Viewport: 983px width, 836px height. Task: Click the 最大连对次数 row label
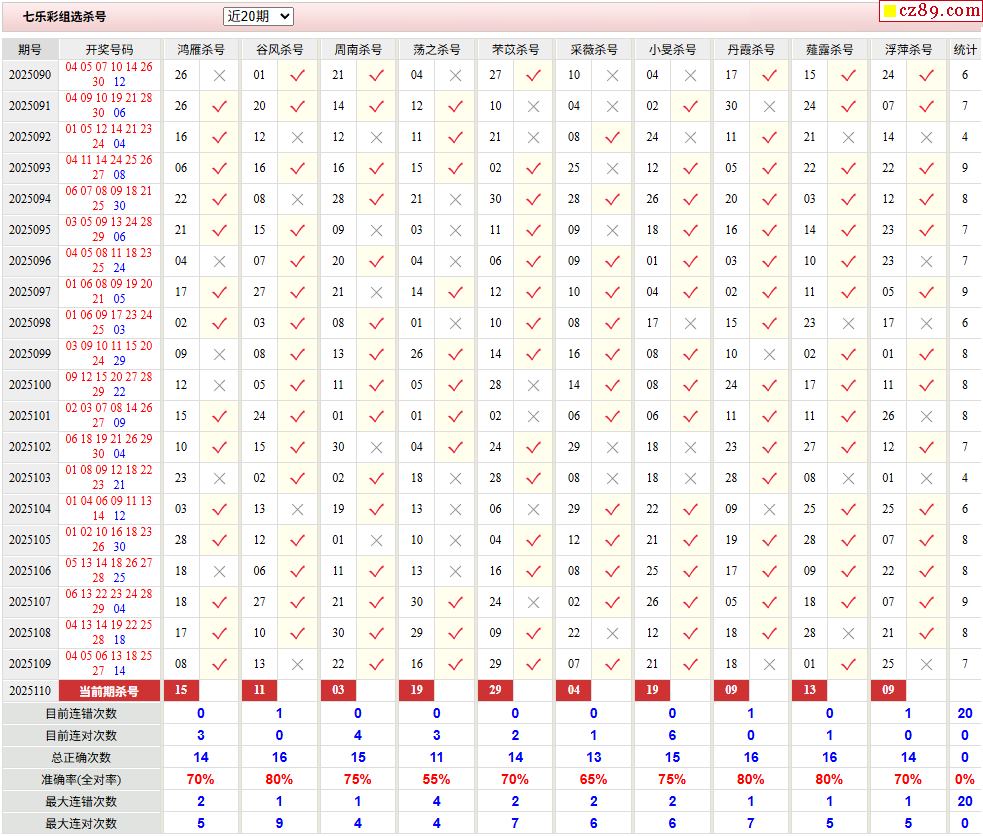pos(81,823)
